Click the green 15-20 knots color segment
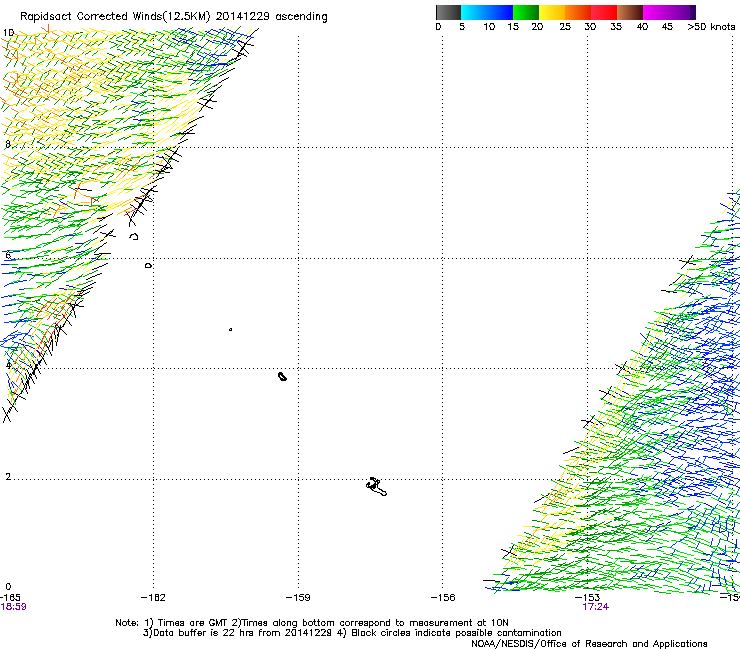The image size is (740, 650). pos(526,12)
